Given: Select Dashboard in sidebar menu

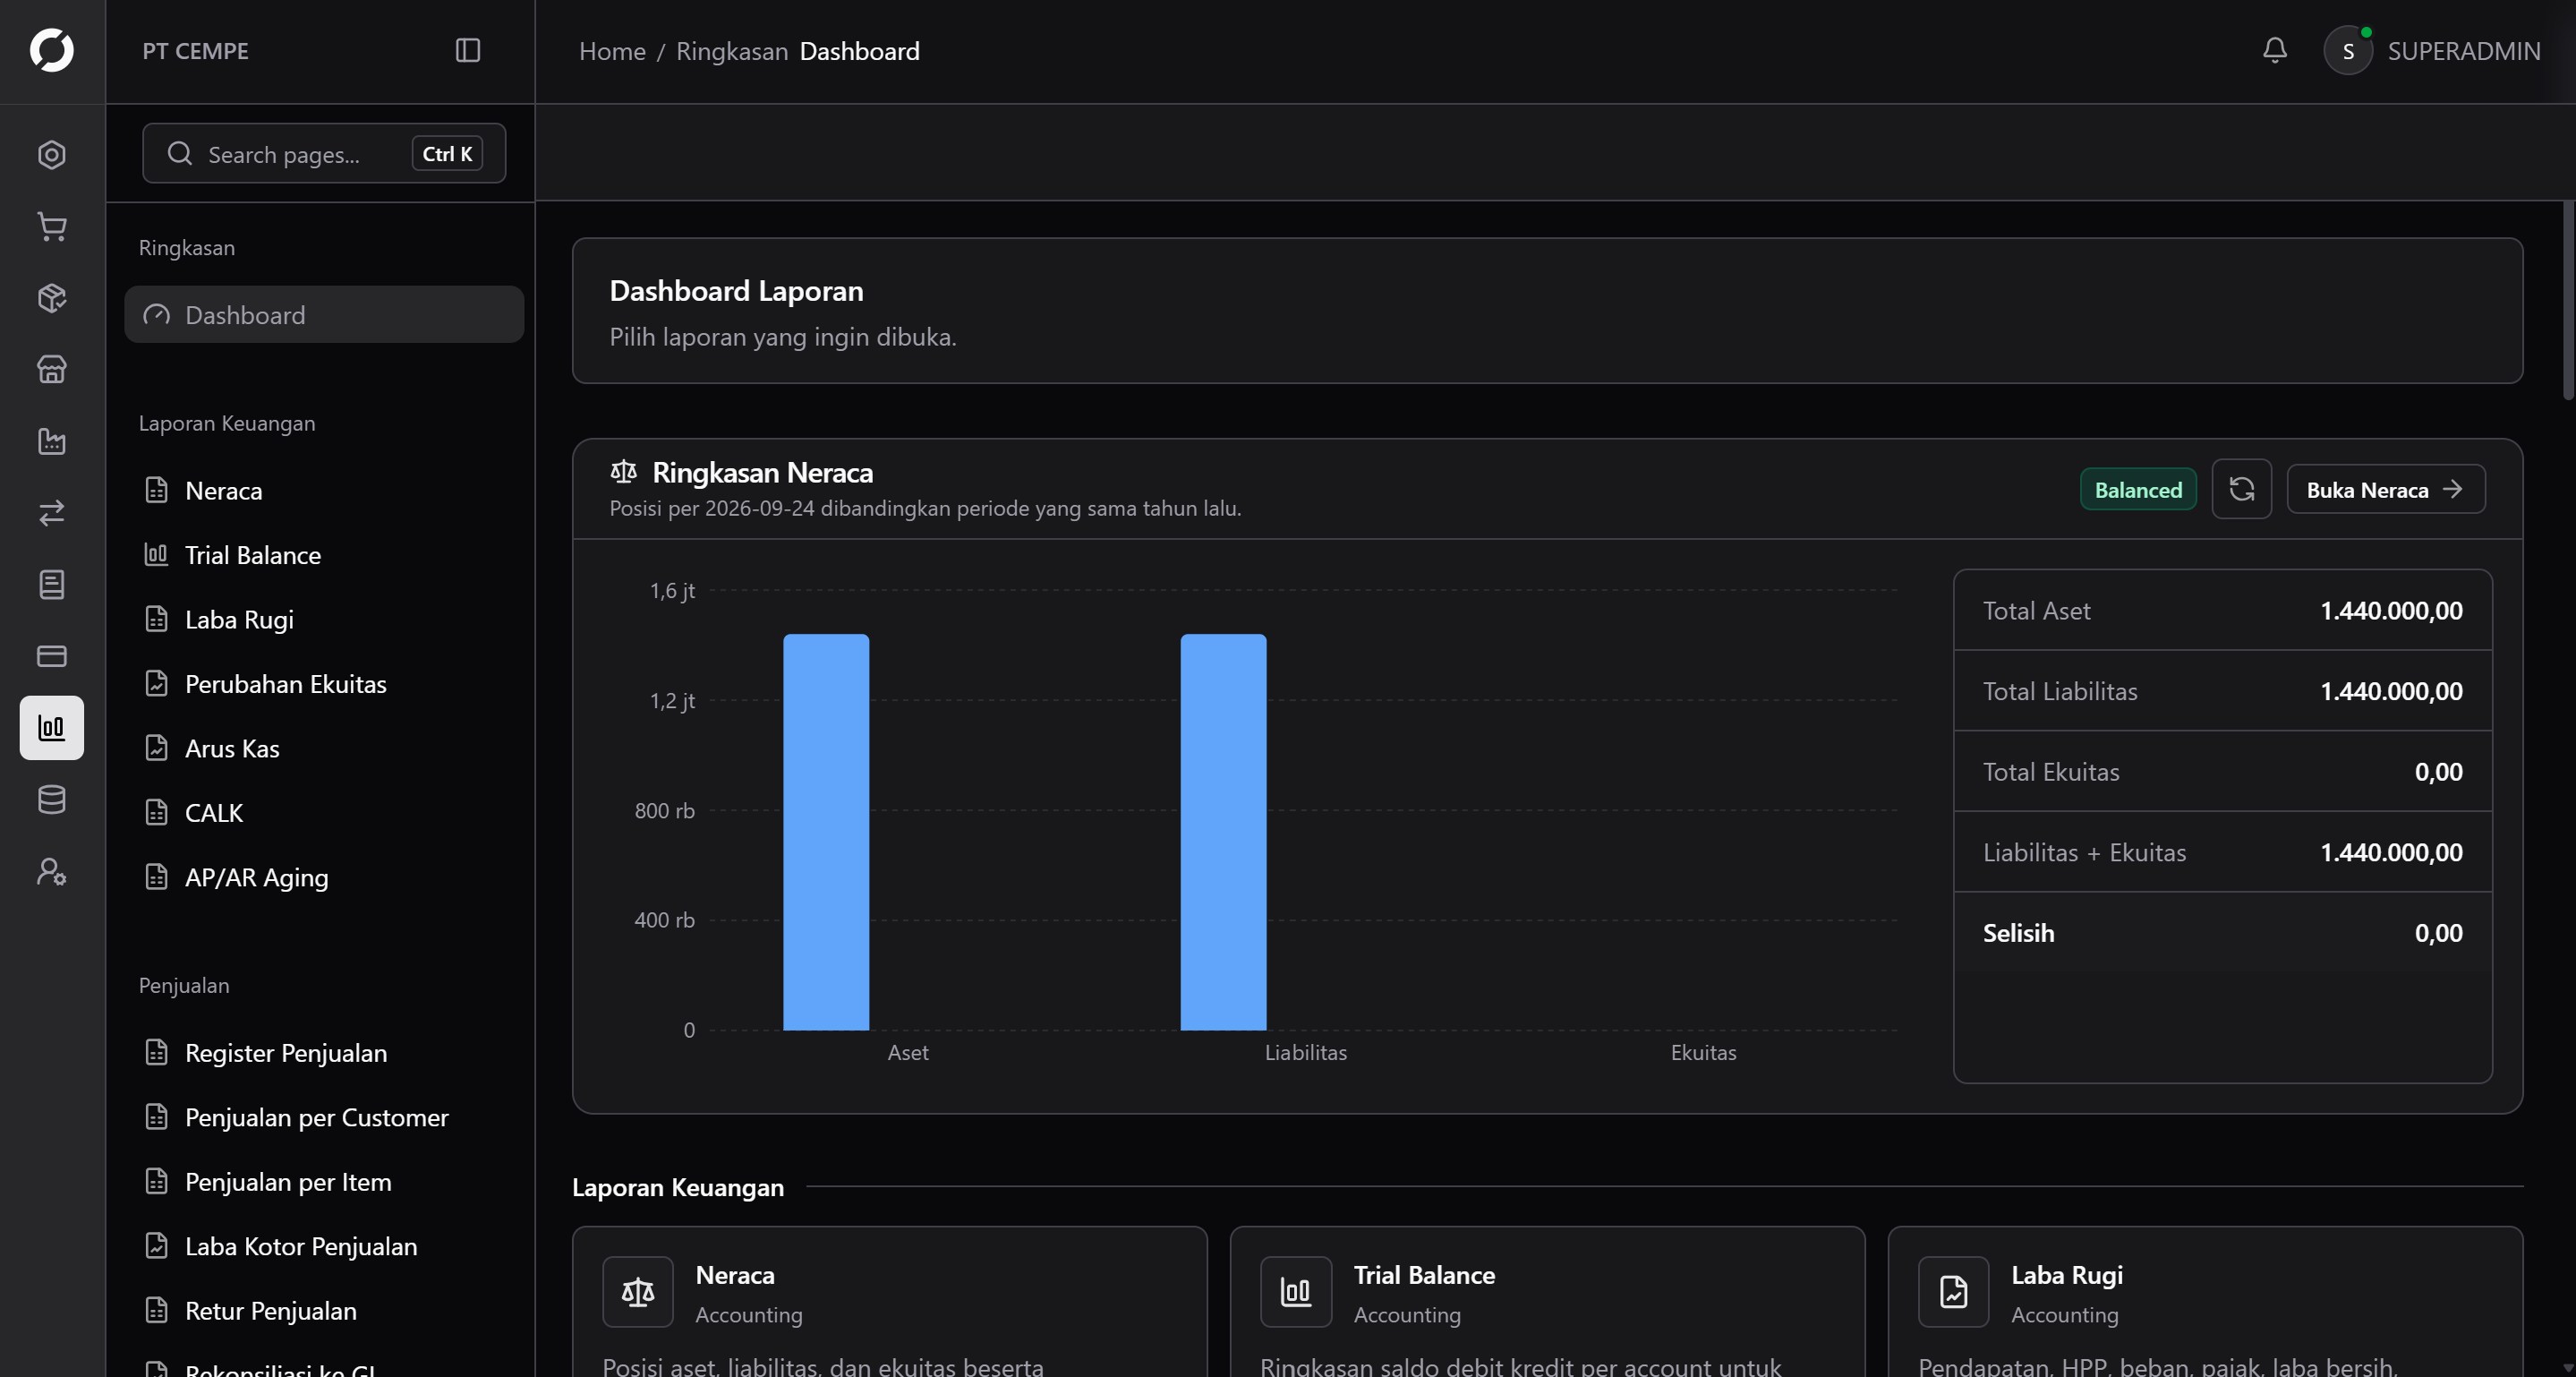Looking at the screenshot, I should click(x=324, y=314).
